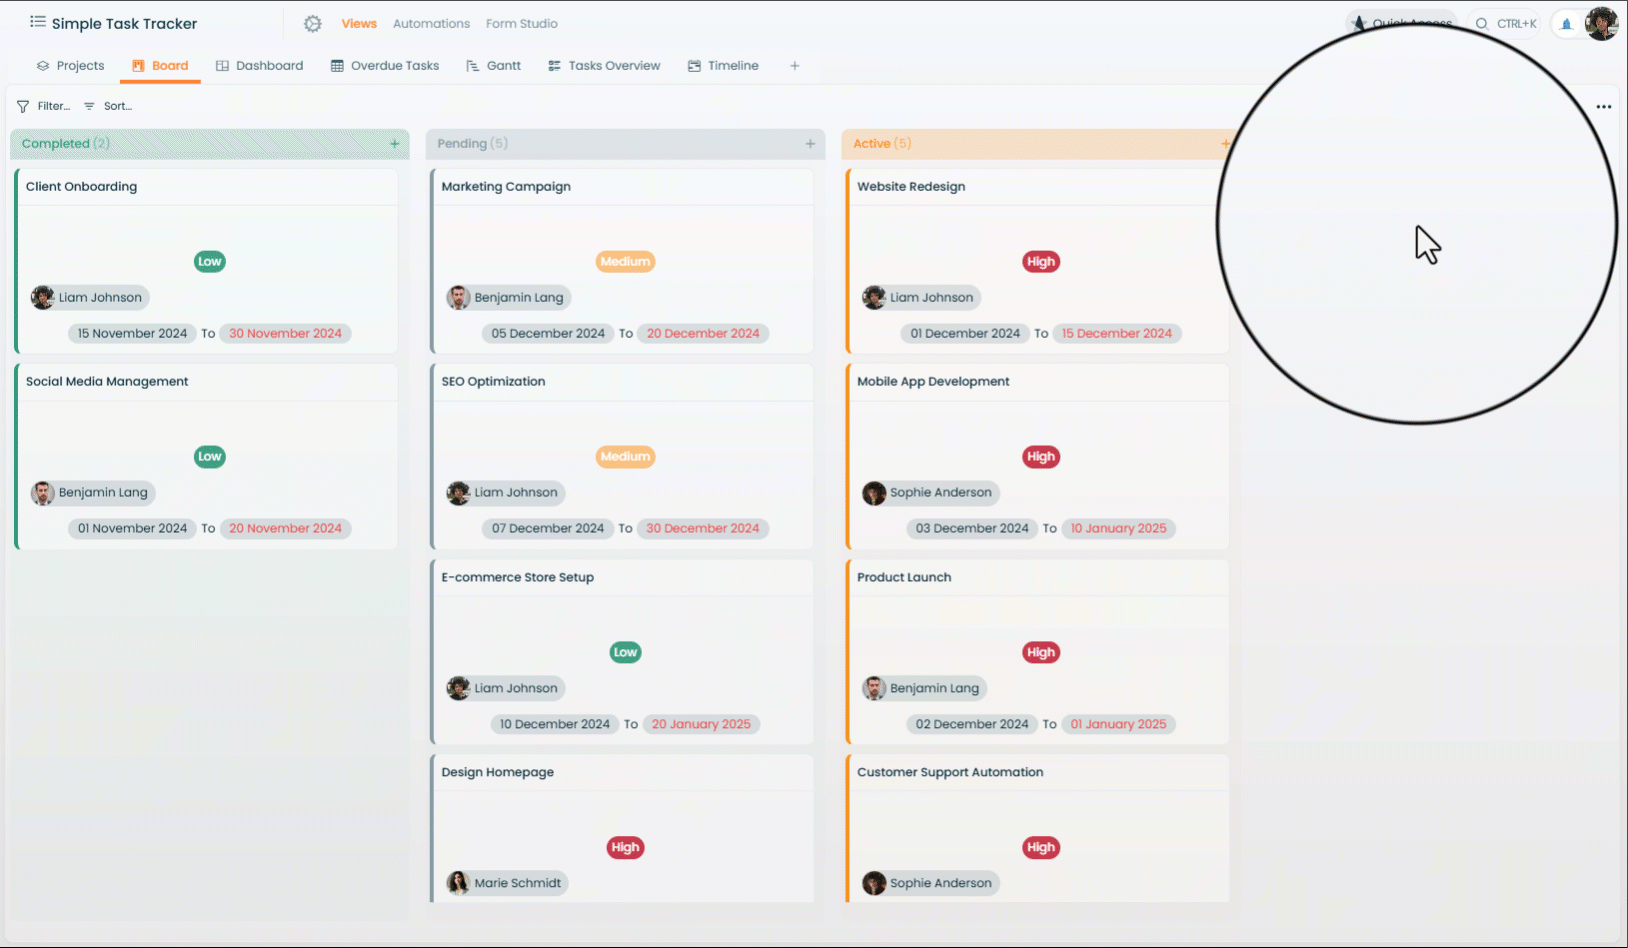1628x948 pixels.
Task: Open the SEO Optimization card title
Action: tap(493, 382)
